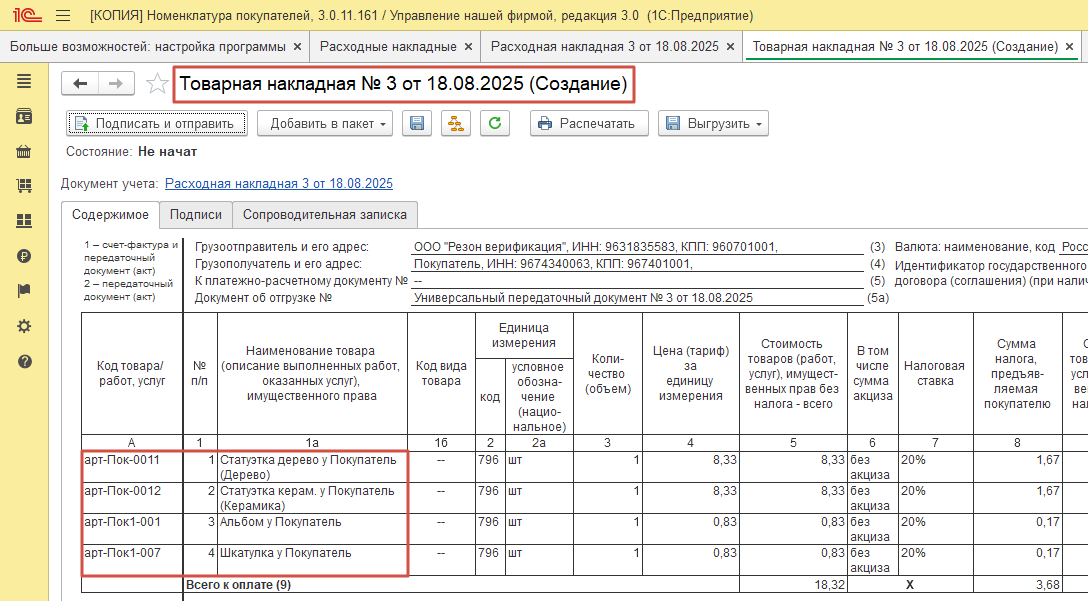Open the Подписи tab
Image resolution: width=1088 pixels, height=601 pixels.
(x=196, y=214)
